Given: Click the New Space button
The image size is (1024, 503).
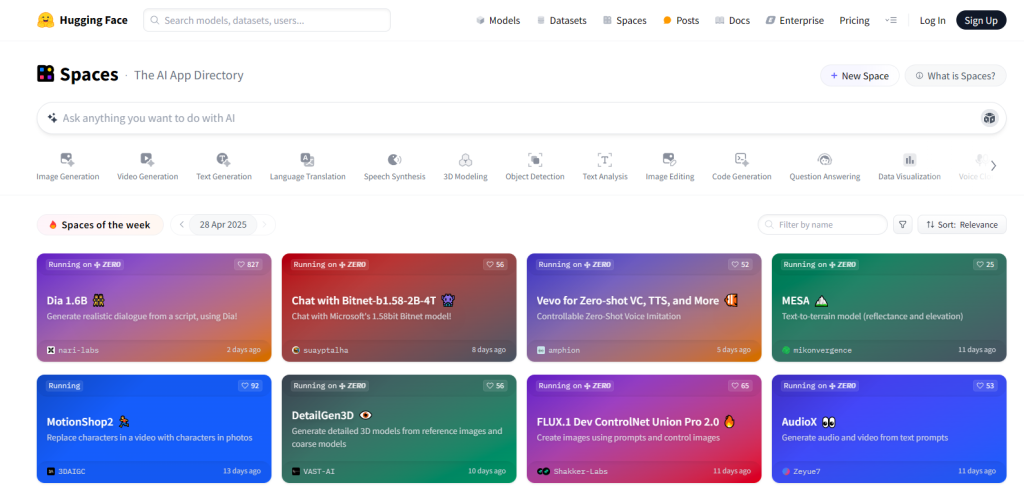Looking at the screenshot, I should coord(859,76).
